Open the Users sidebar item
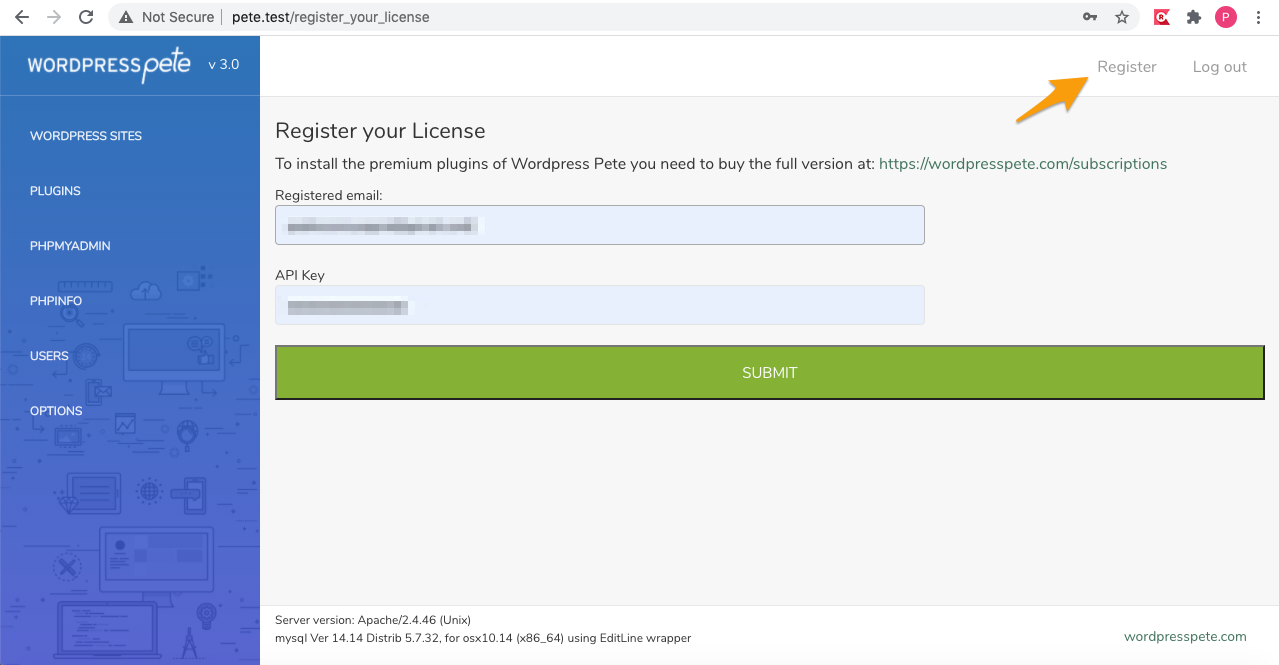 (49, 356)
